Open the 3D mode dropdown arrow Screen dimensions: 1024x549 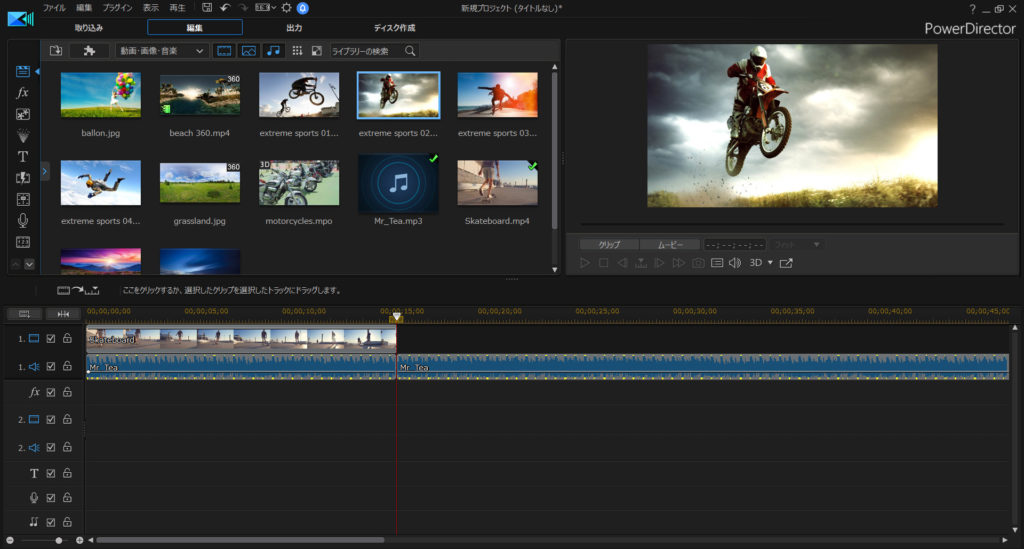(771, 262)
